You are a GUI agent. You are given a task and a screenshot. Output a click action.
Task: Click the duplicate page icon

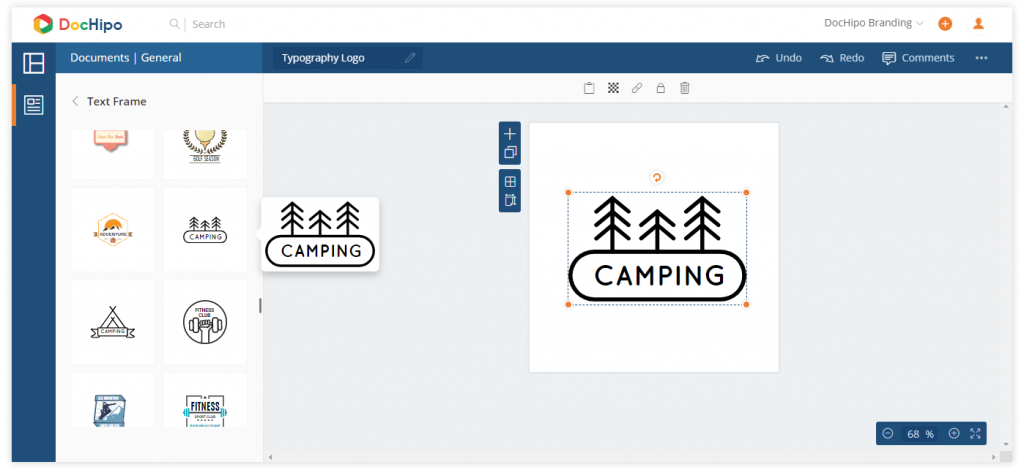point(510,153)
